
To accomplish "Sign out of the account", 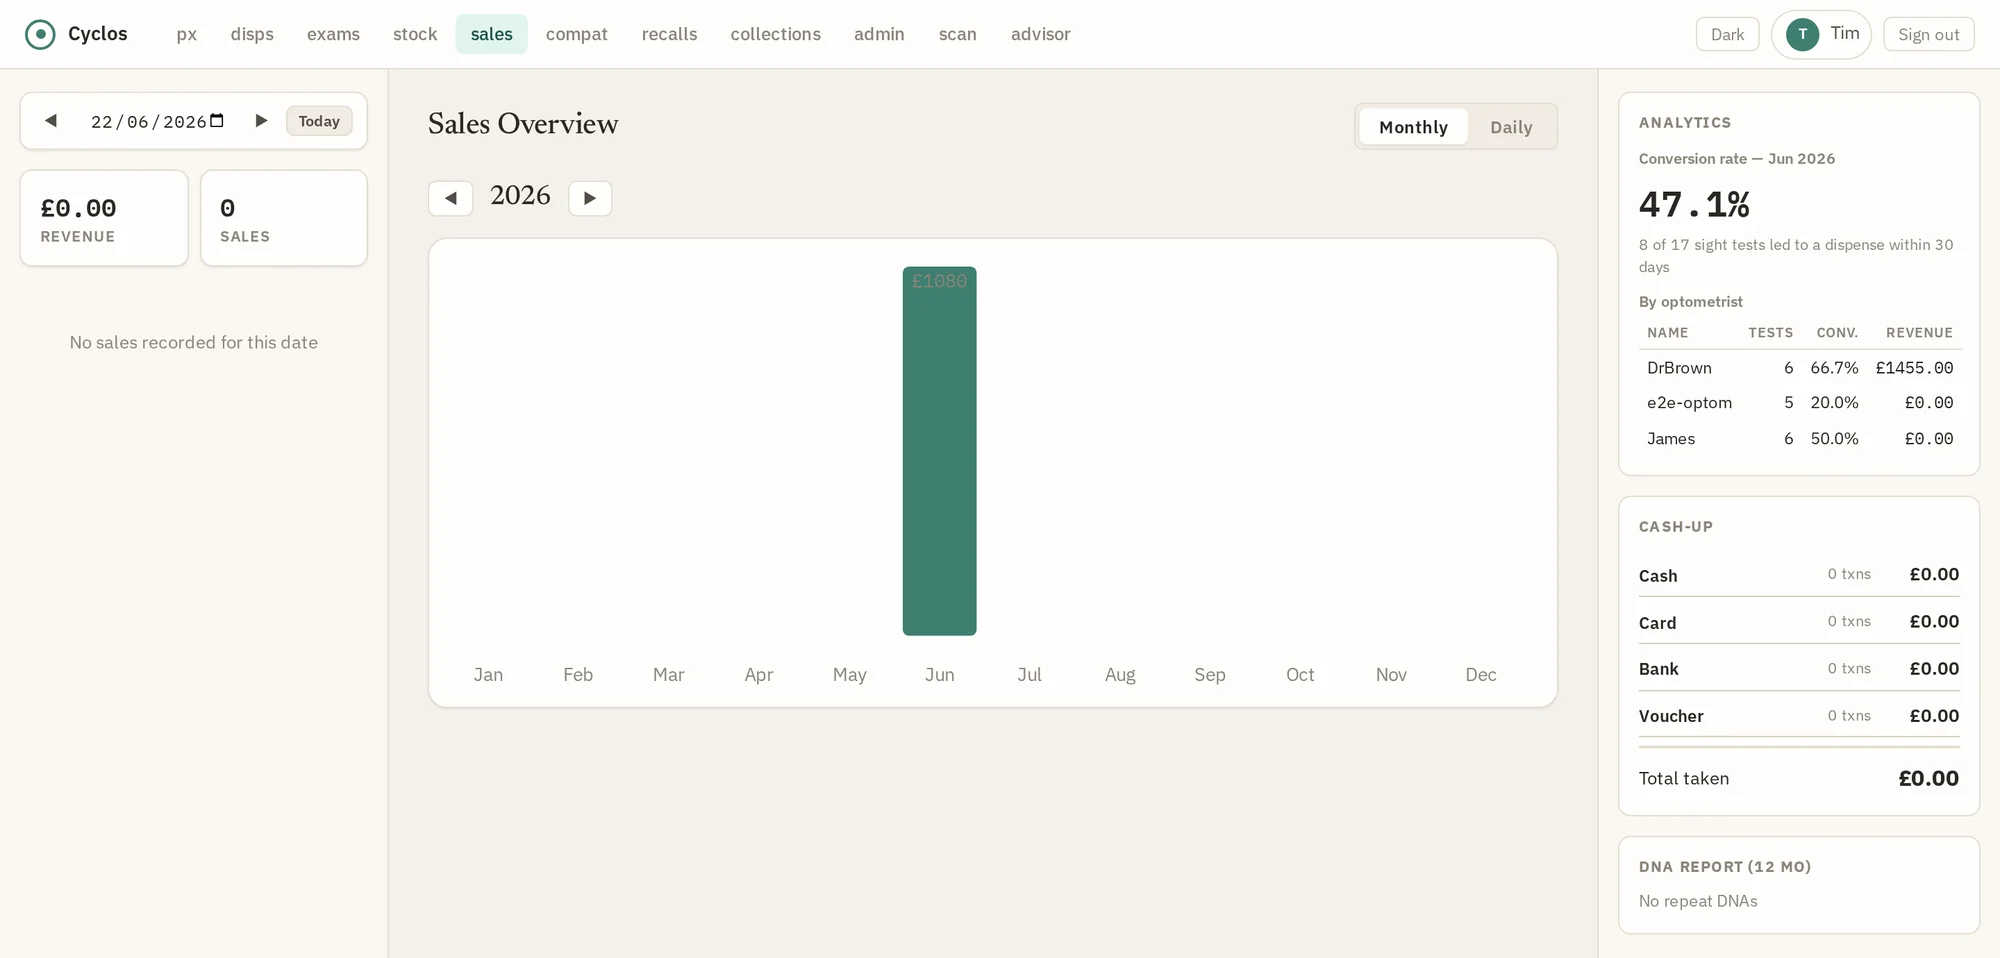I will [1928, 34].
